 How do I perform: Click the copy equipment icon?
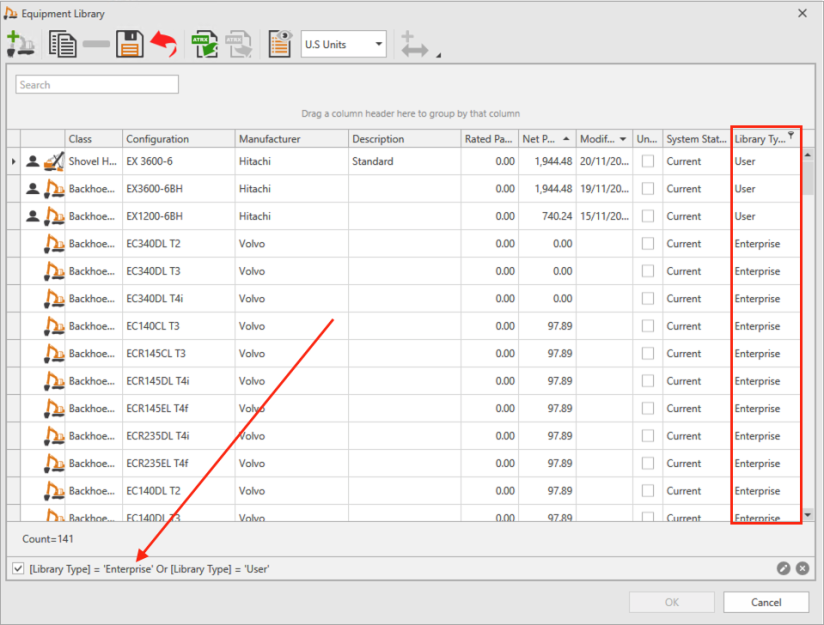tap(63, 44)
